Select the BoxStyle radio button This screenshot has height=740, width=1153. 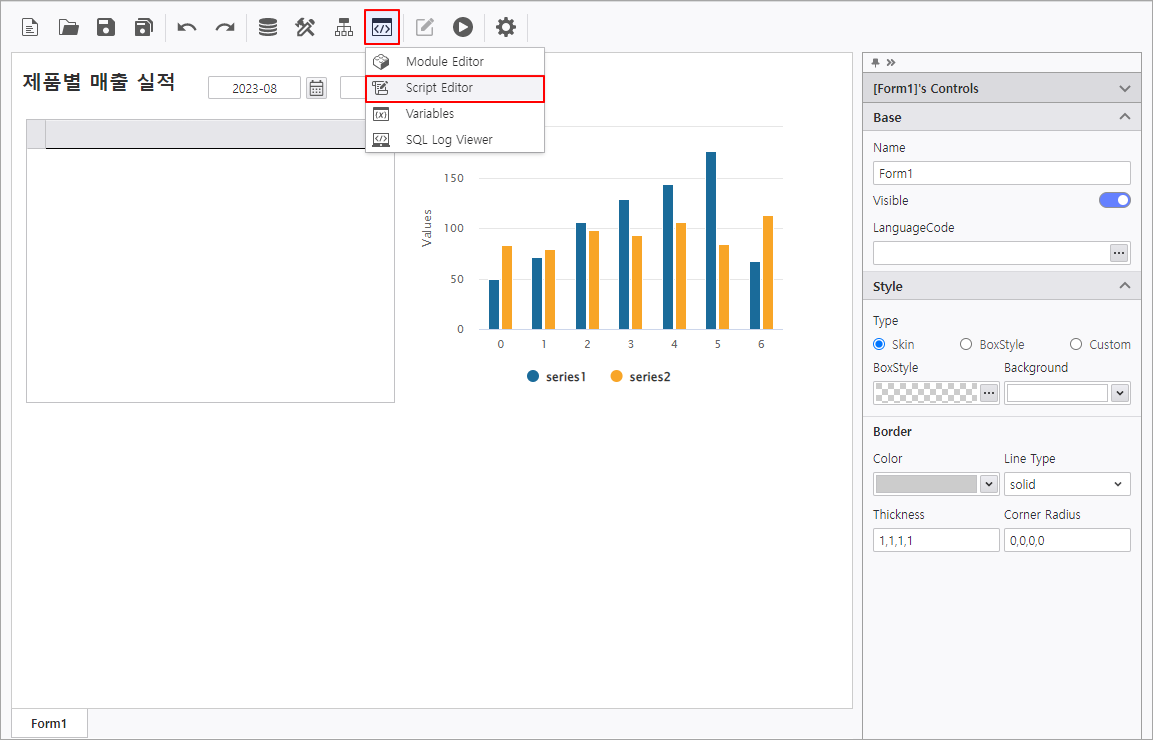click(965, 344)
